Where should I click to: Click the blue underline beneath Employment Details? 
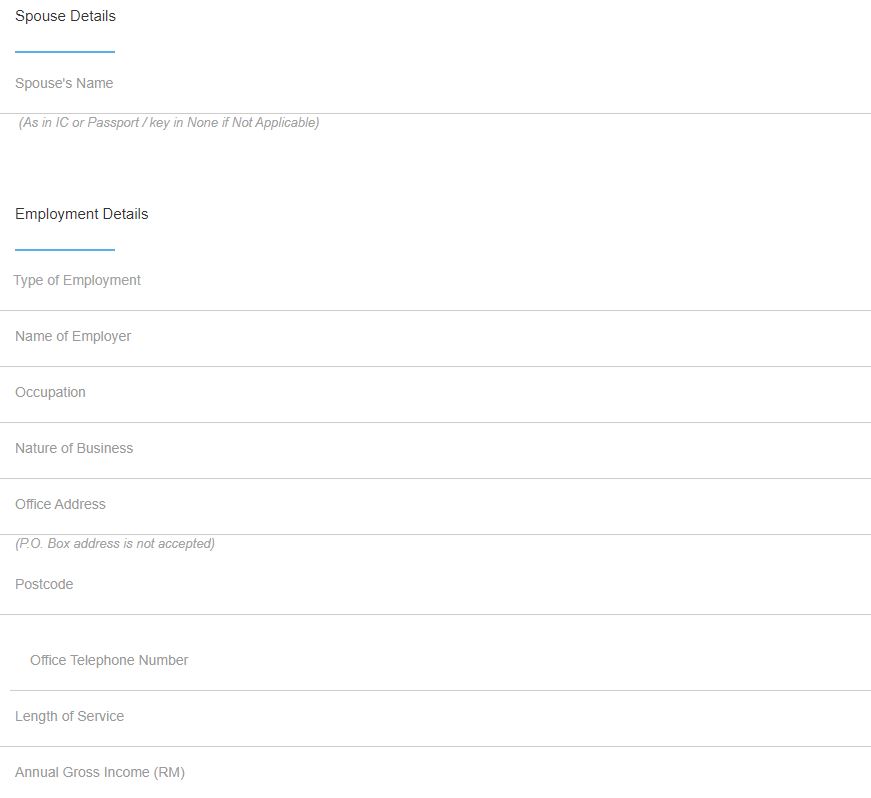click(65, 249)
